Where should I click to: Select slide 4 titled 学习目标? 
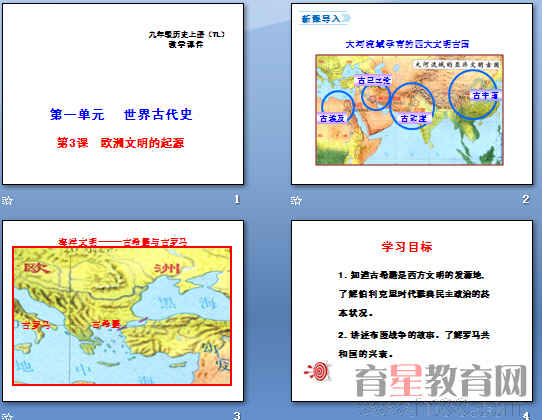412,311
